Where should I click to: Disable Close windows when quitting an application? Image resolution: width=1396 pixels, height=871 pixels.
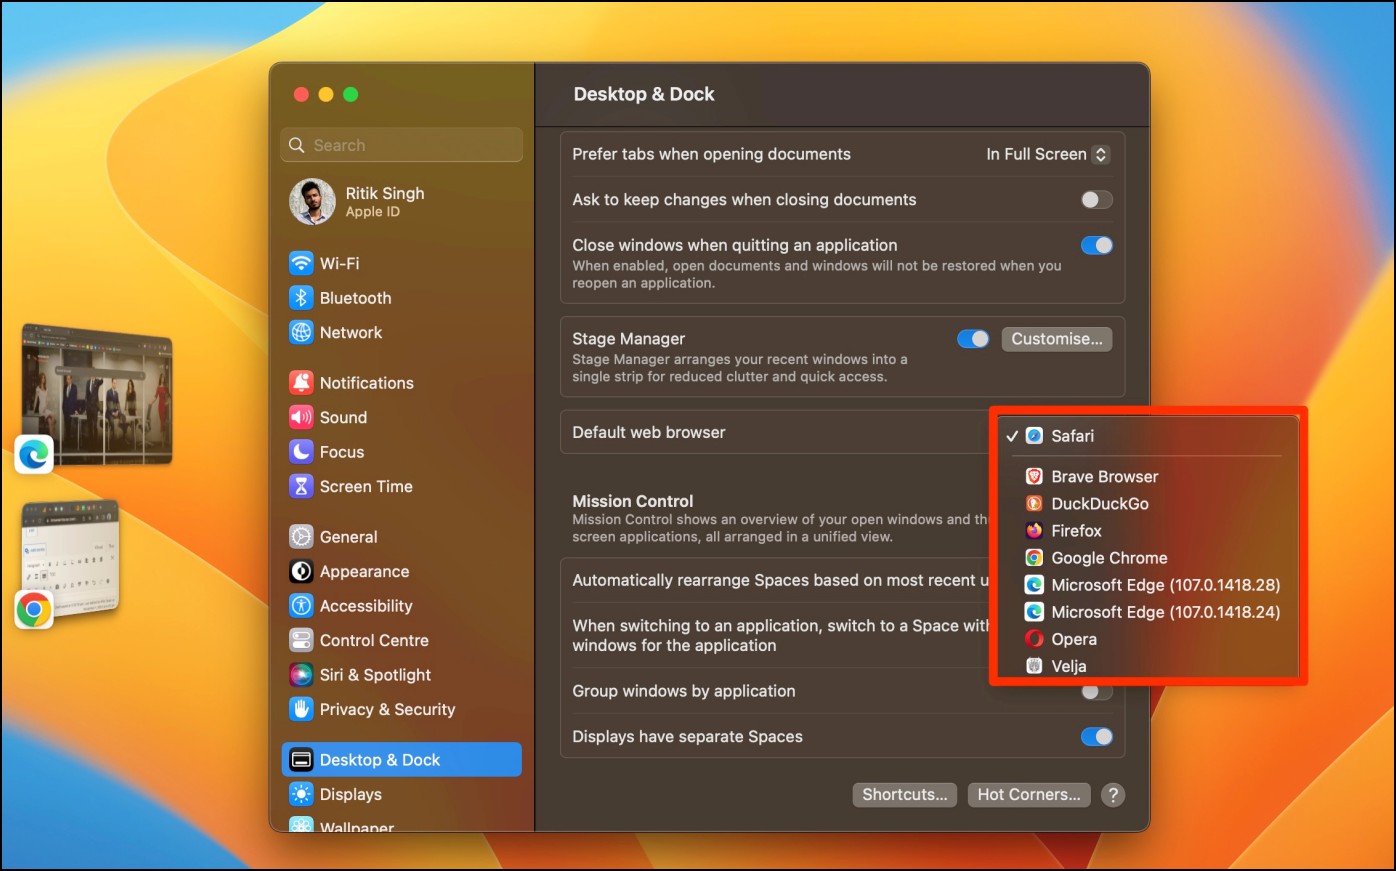pyautogui.click(x=1097, y=245)
